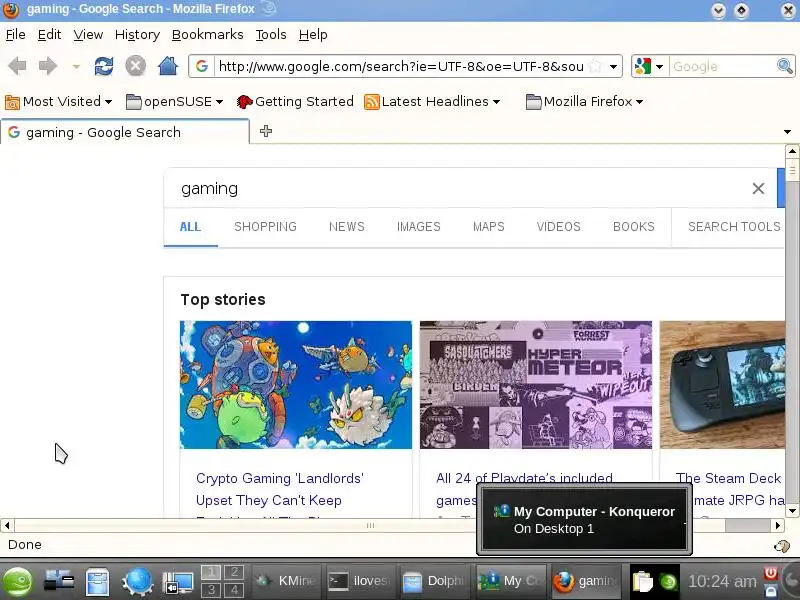Click the status bar icon at the right
The image size is (800, 600).
tap(782, 546)
